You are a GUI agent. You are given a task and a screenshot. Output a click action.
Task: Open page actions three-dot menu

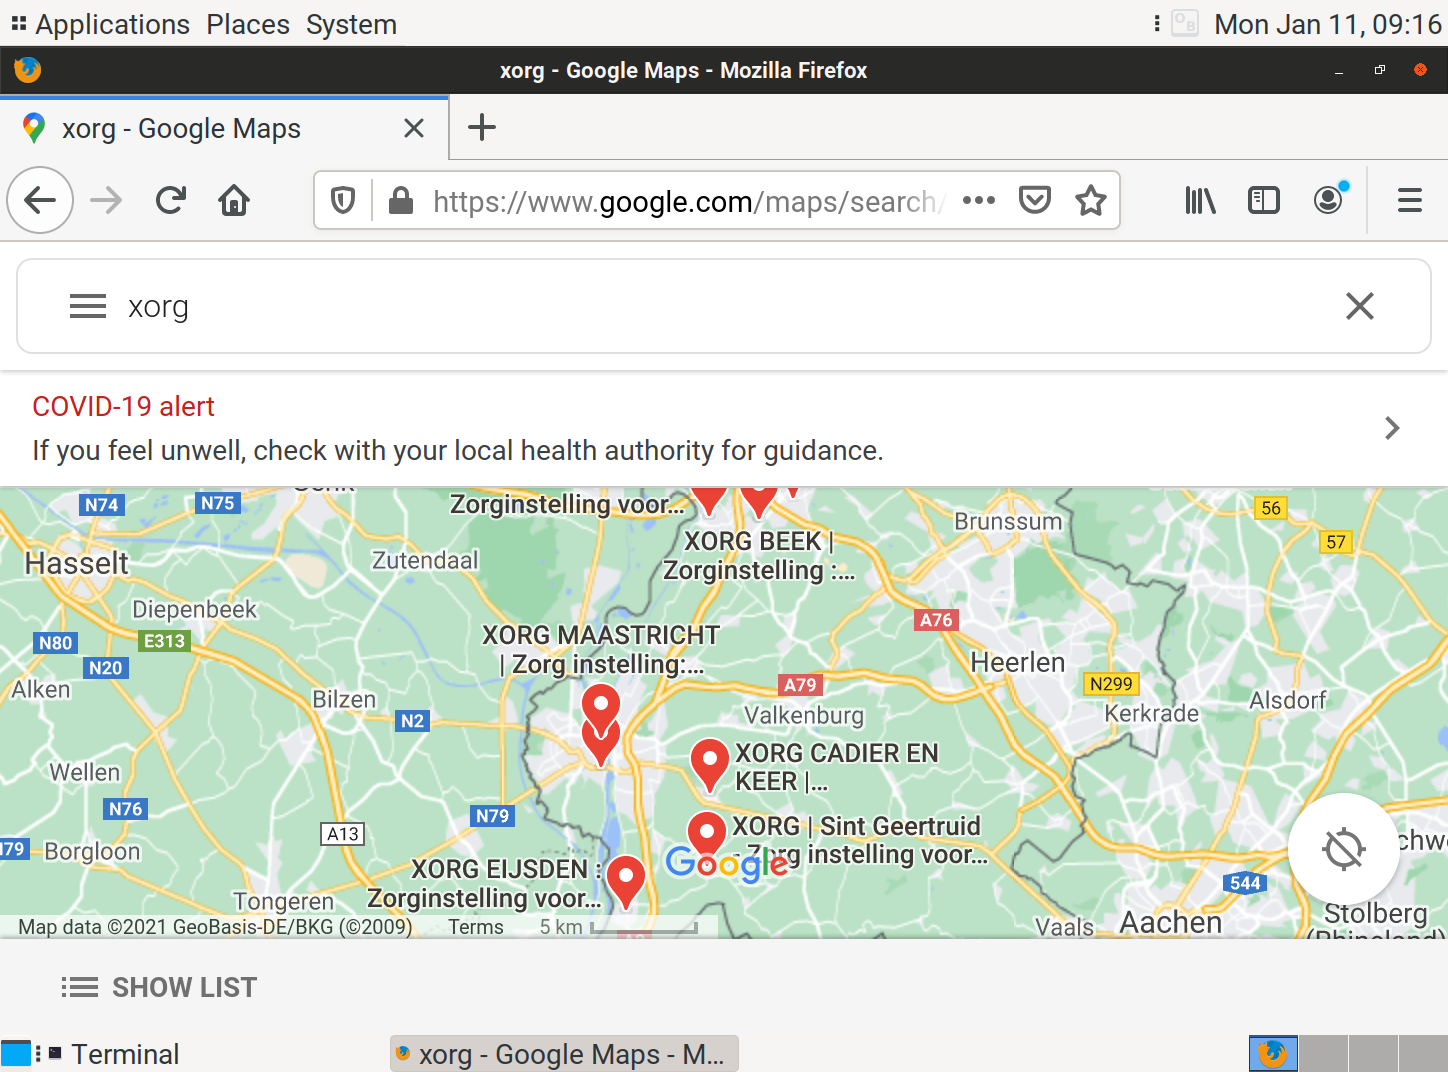coord(979,201)
